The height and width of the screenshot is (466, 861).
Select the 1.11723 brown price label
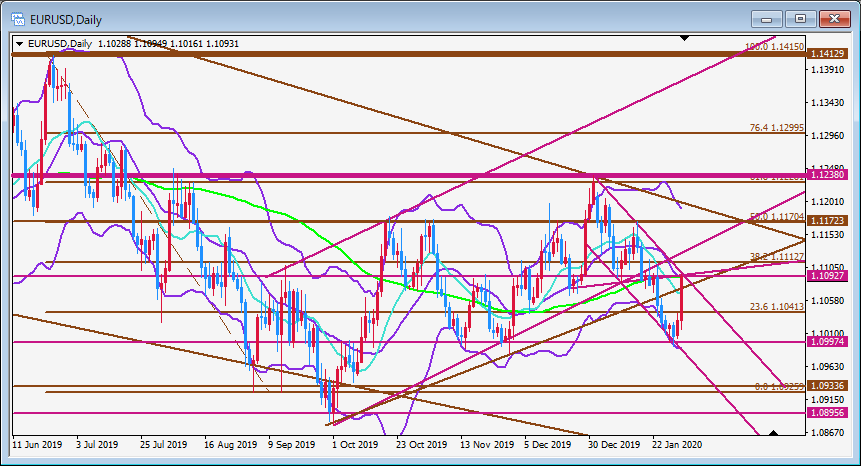(x=827, y=221)
